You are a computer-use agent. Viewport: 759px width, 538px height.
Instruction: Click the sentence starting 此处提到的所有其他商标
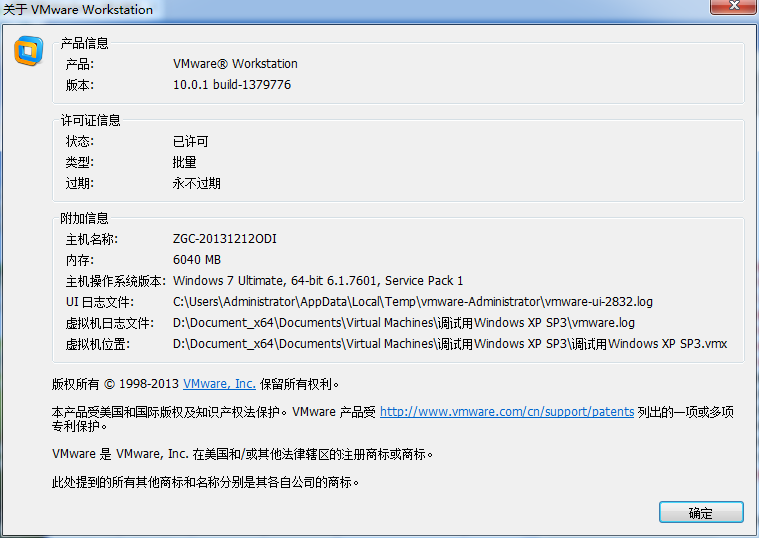205,482
